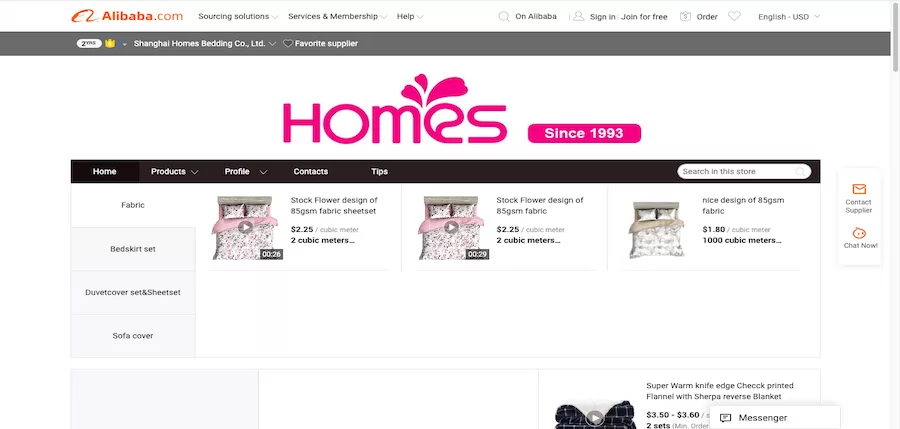Start Chat Now with the chat icon
Screen dimensions: 900x429
859,233
